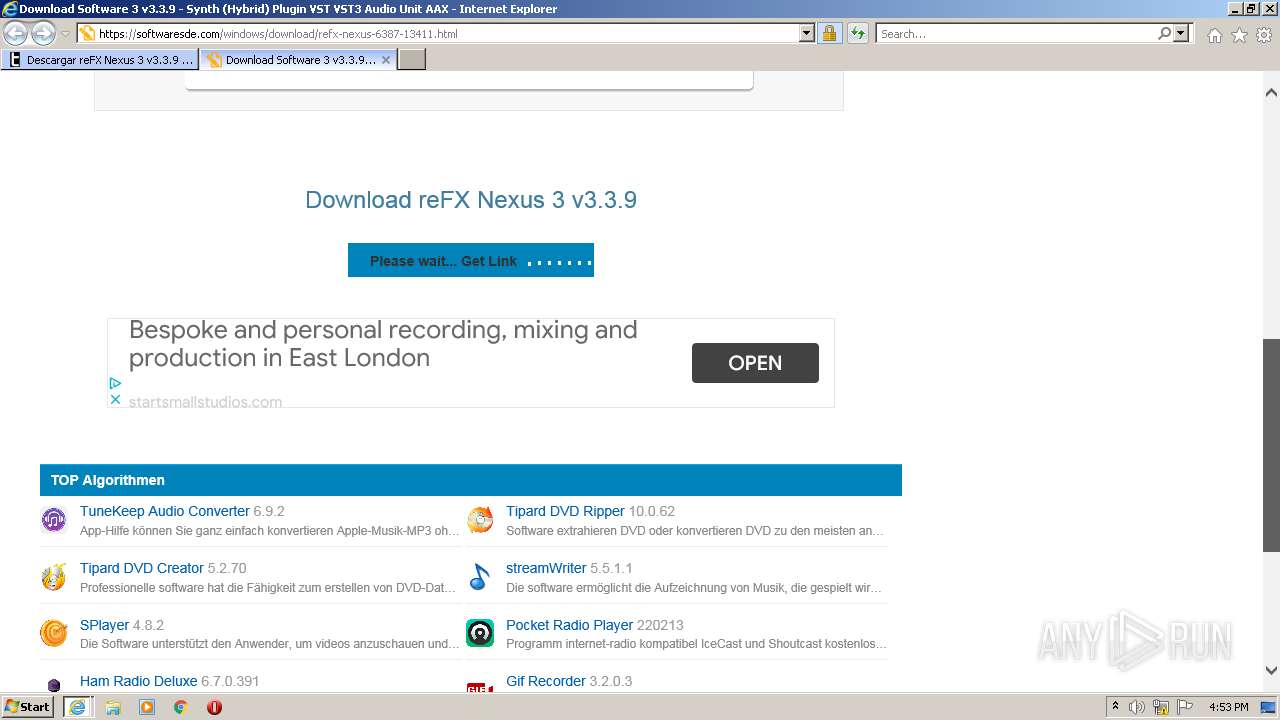Click the page vertical scrollbar thumb
This screenshot has width=1280, height=720.
(1271, 445)
